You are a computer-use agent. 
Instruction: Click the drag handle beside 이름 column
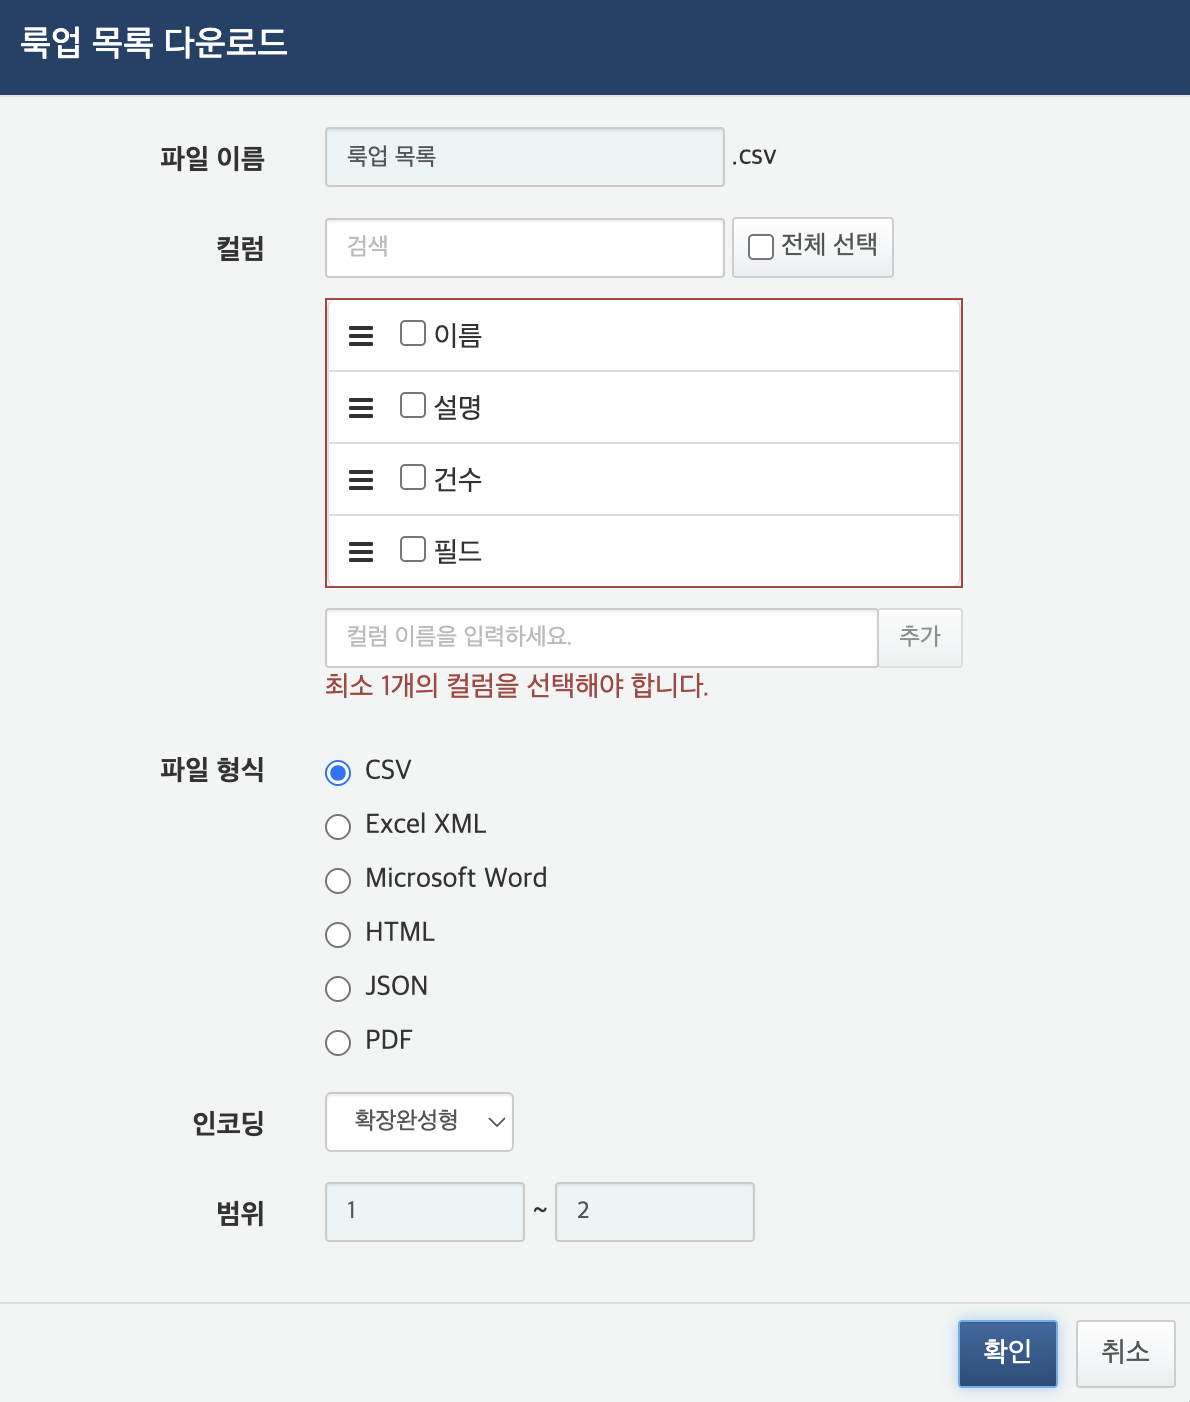[359, 335]
